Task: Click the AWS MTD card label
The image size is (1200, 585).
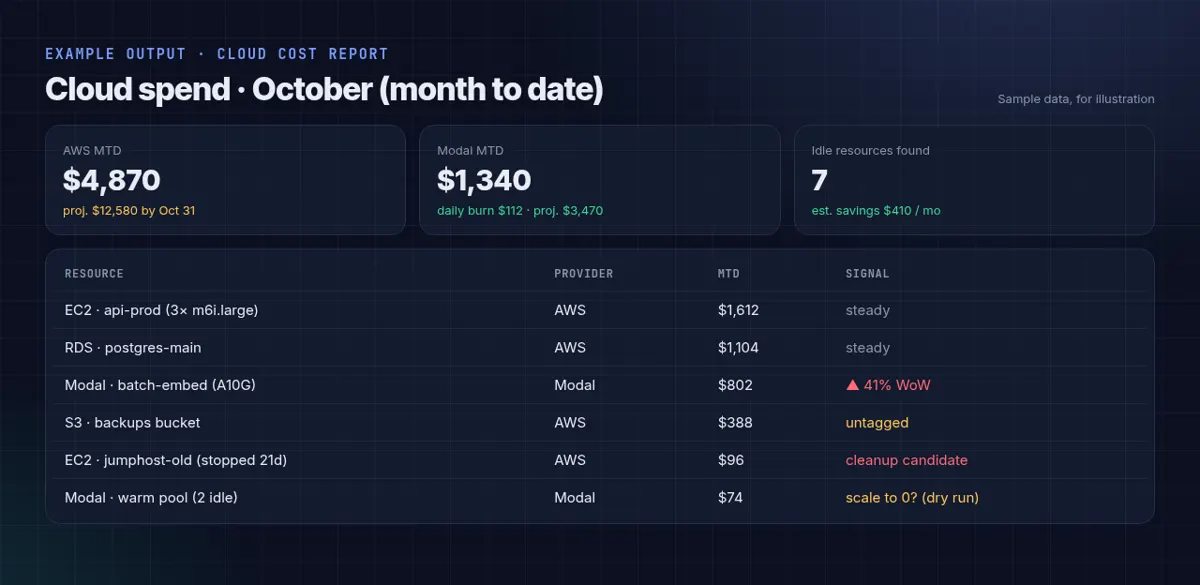Action: pyautogui.click(x=92, y=151)
